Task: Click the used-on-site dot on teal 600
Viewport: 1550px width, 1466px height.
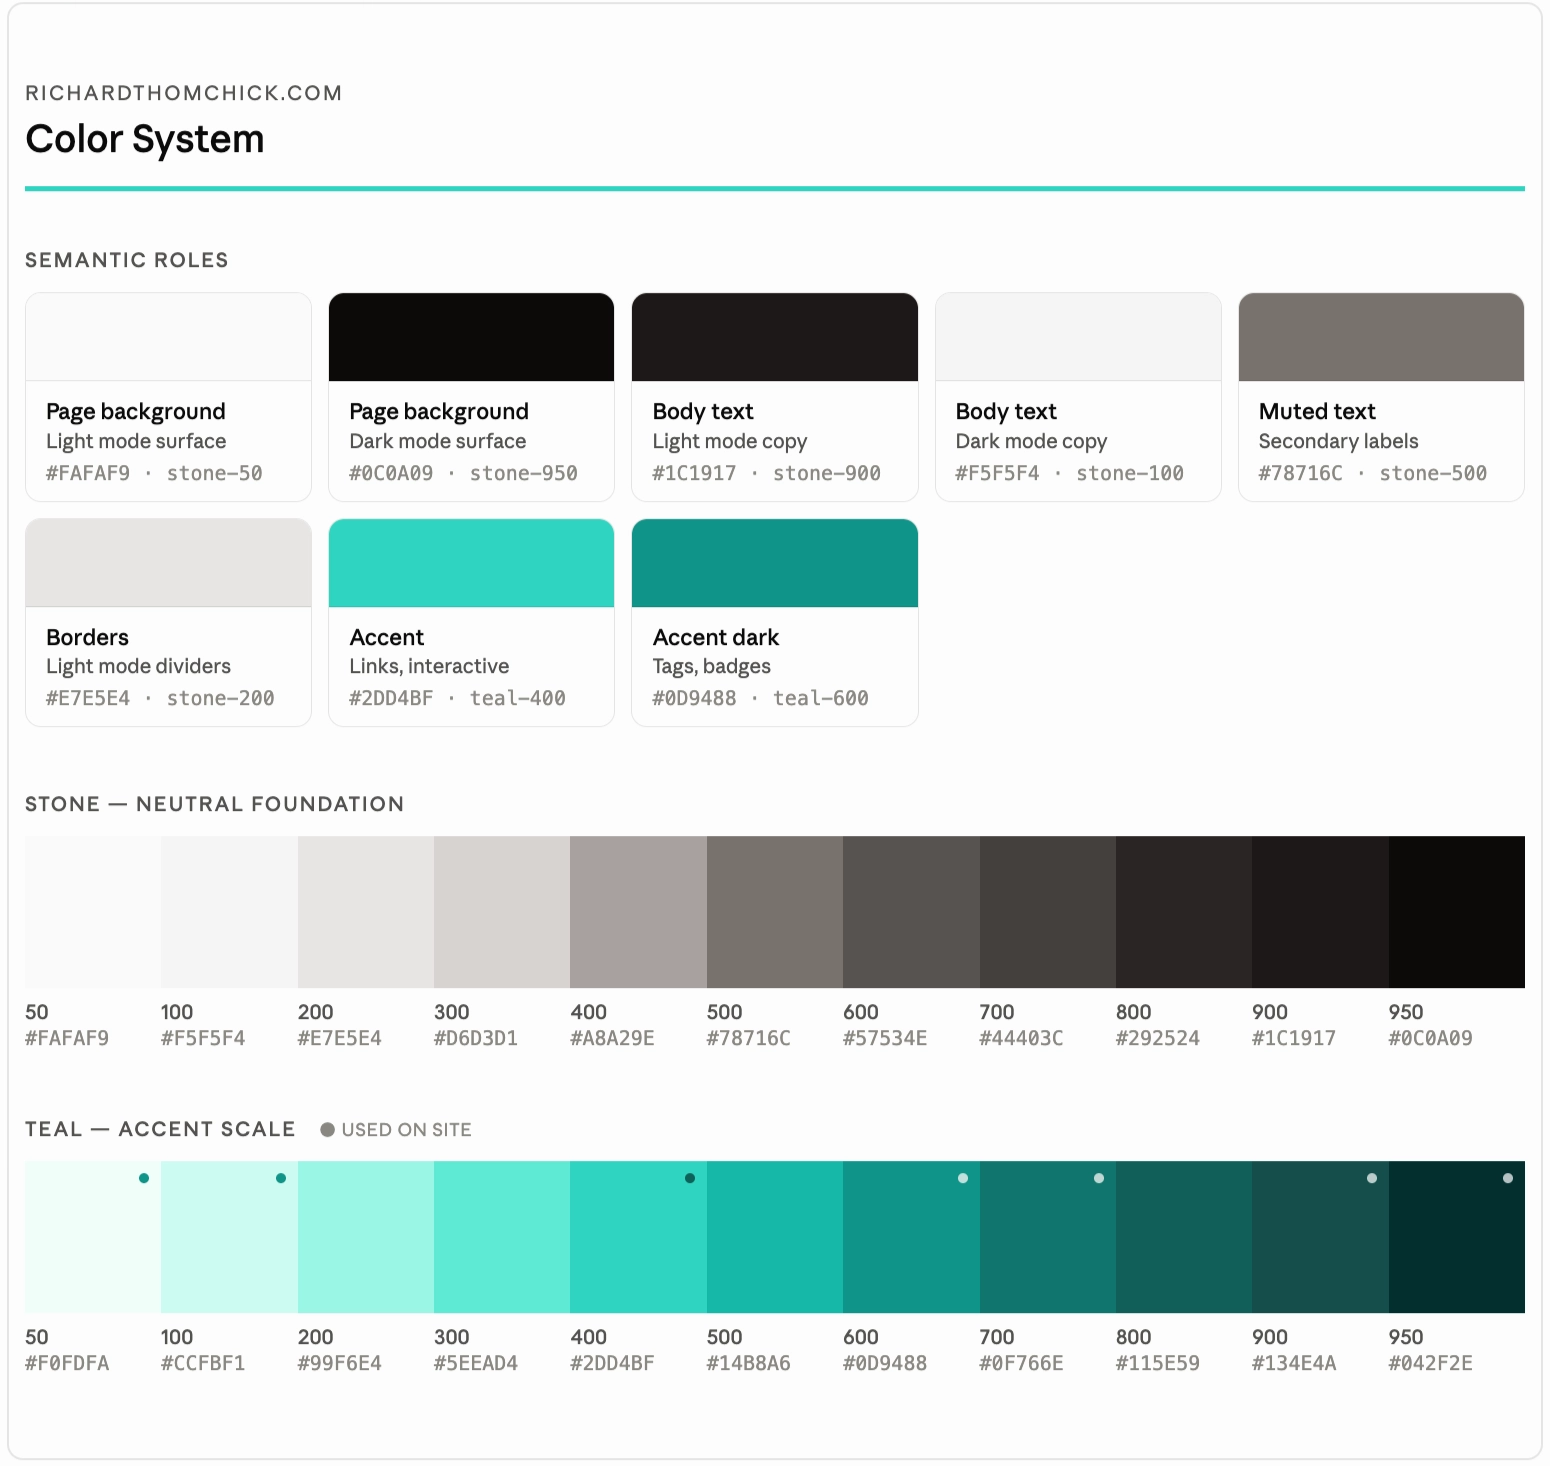Action: tap(963, 1178)
